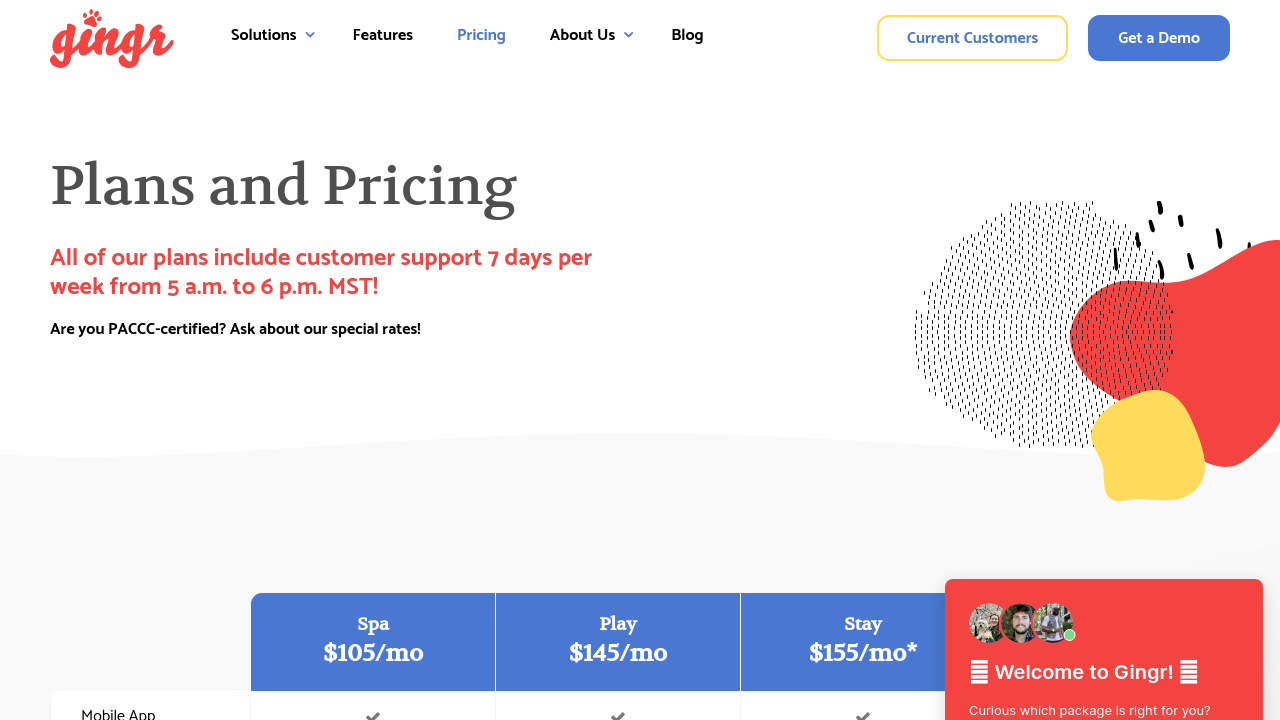Click the Gingr paw logo
This screenshot has height=720, width=1280.
(x=111, y=39)
